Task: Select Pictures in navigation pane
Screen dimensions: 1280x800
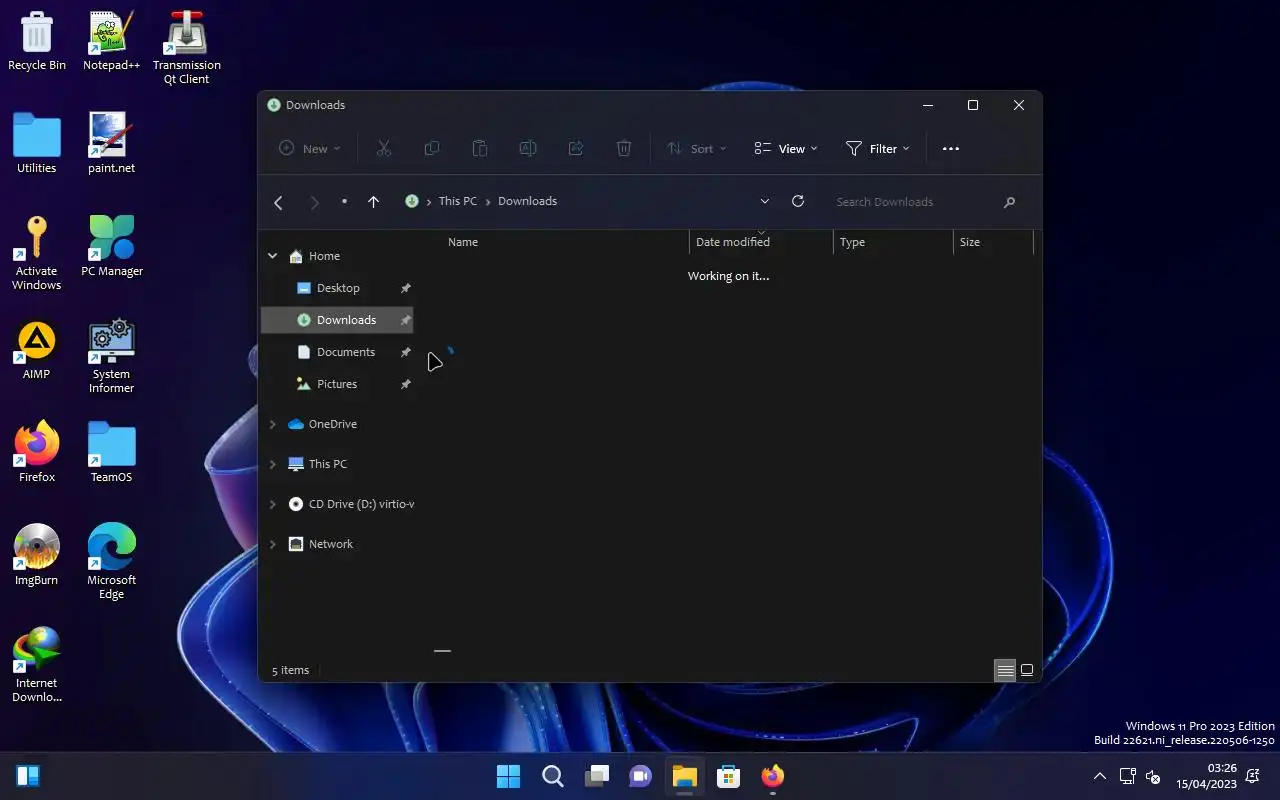Action: click(337, 384)
